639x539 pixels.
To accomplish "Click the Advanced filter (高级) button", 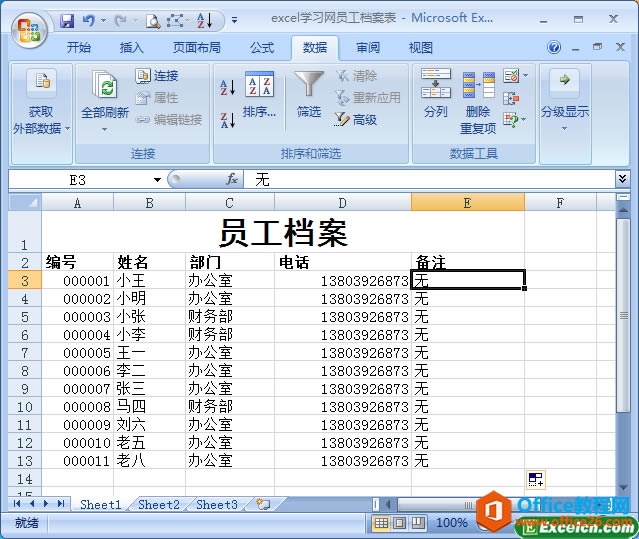I will tap(356, 120).
